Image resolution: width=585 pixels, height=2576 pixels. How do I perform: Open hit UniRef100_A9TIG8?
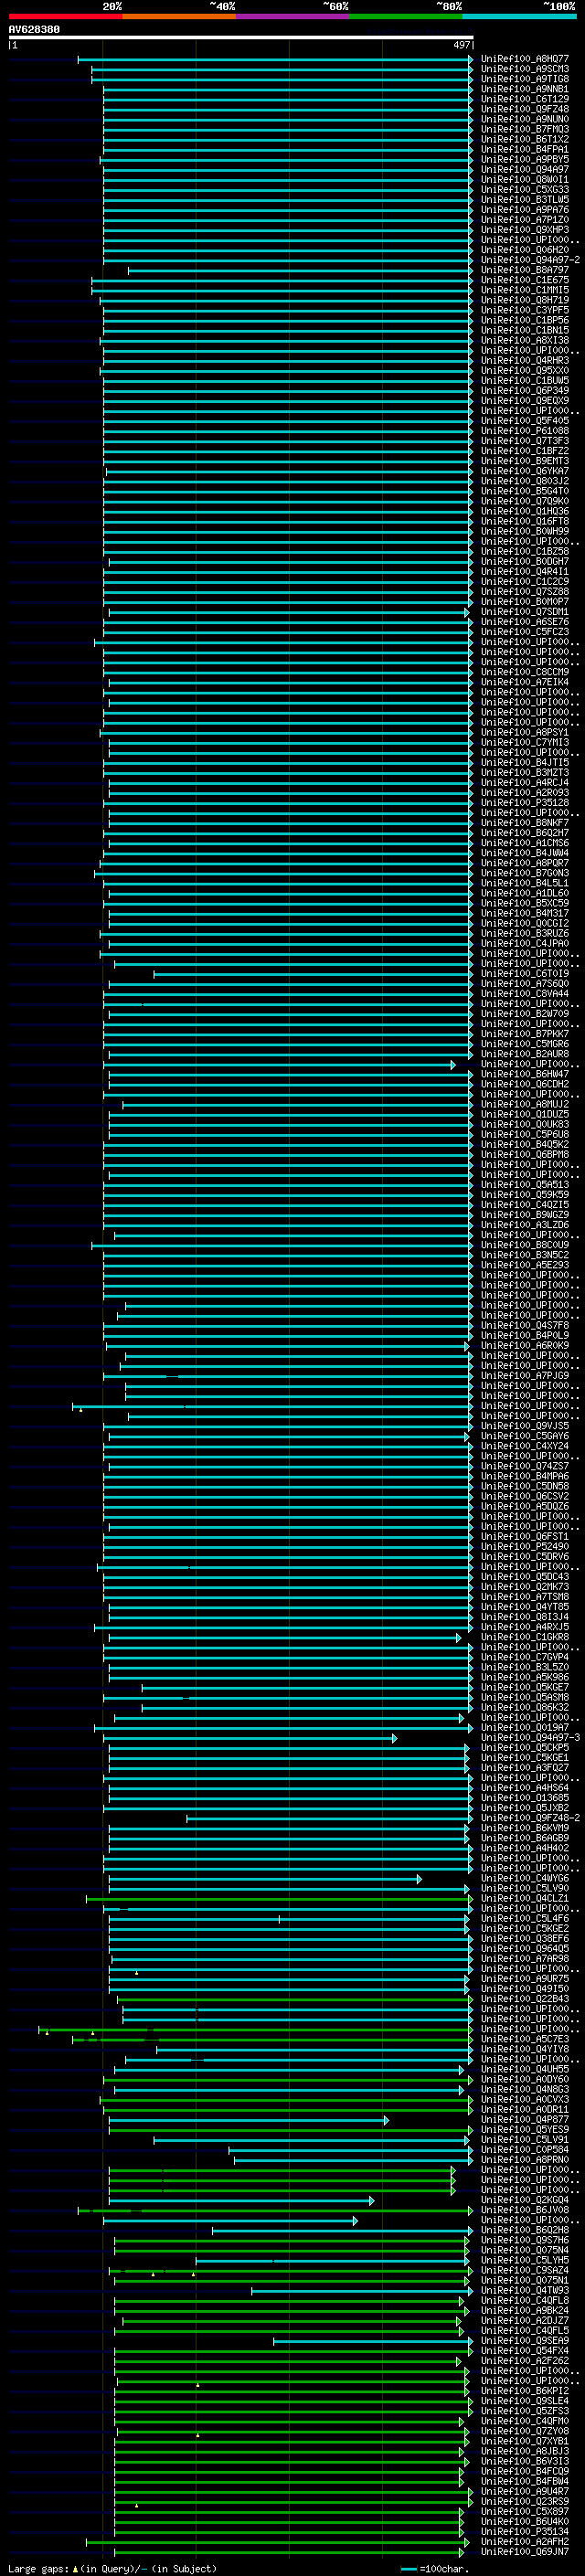[525, 79]
